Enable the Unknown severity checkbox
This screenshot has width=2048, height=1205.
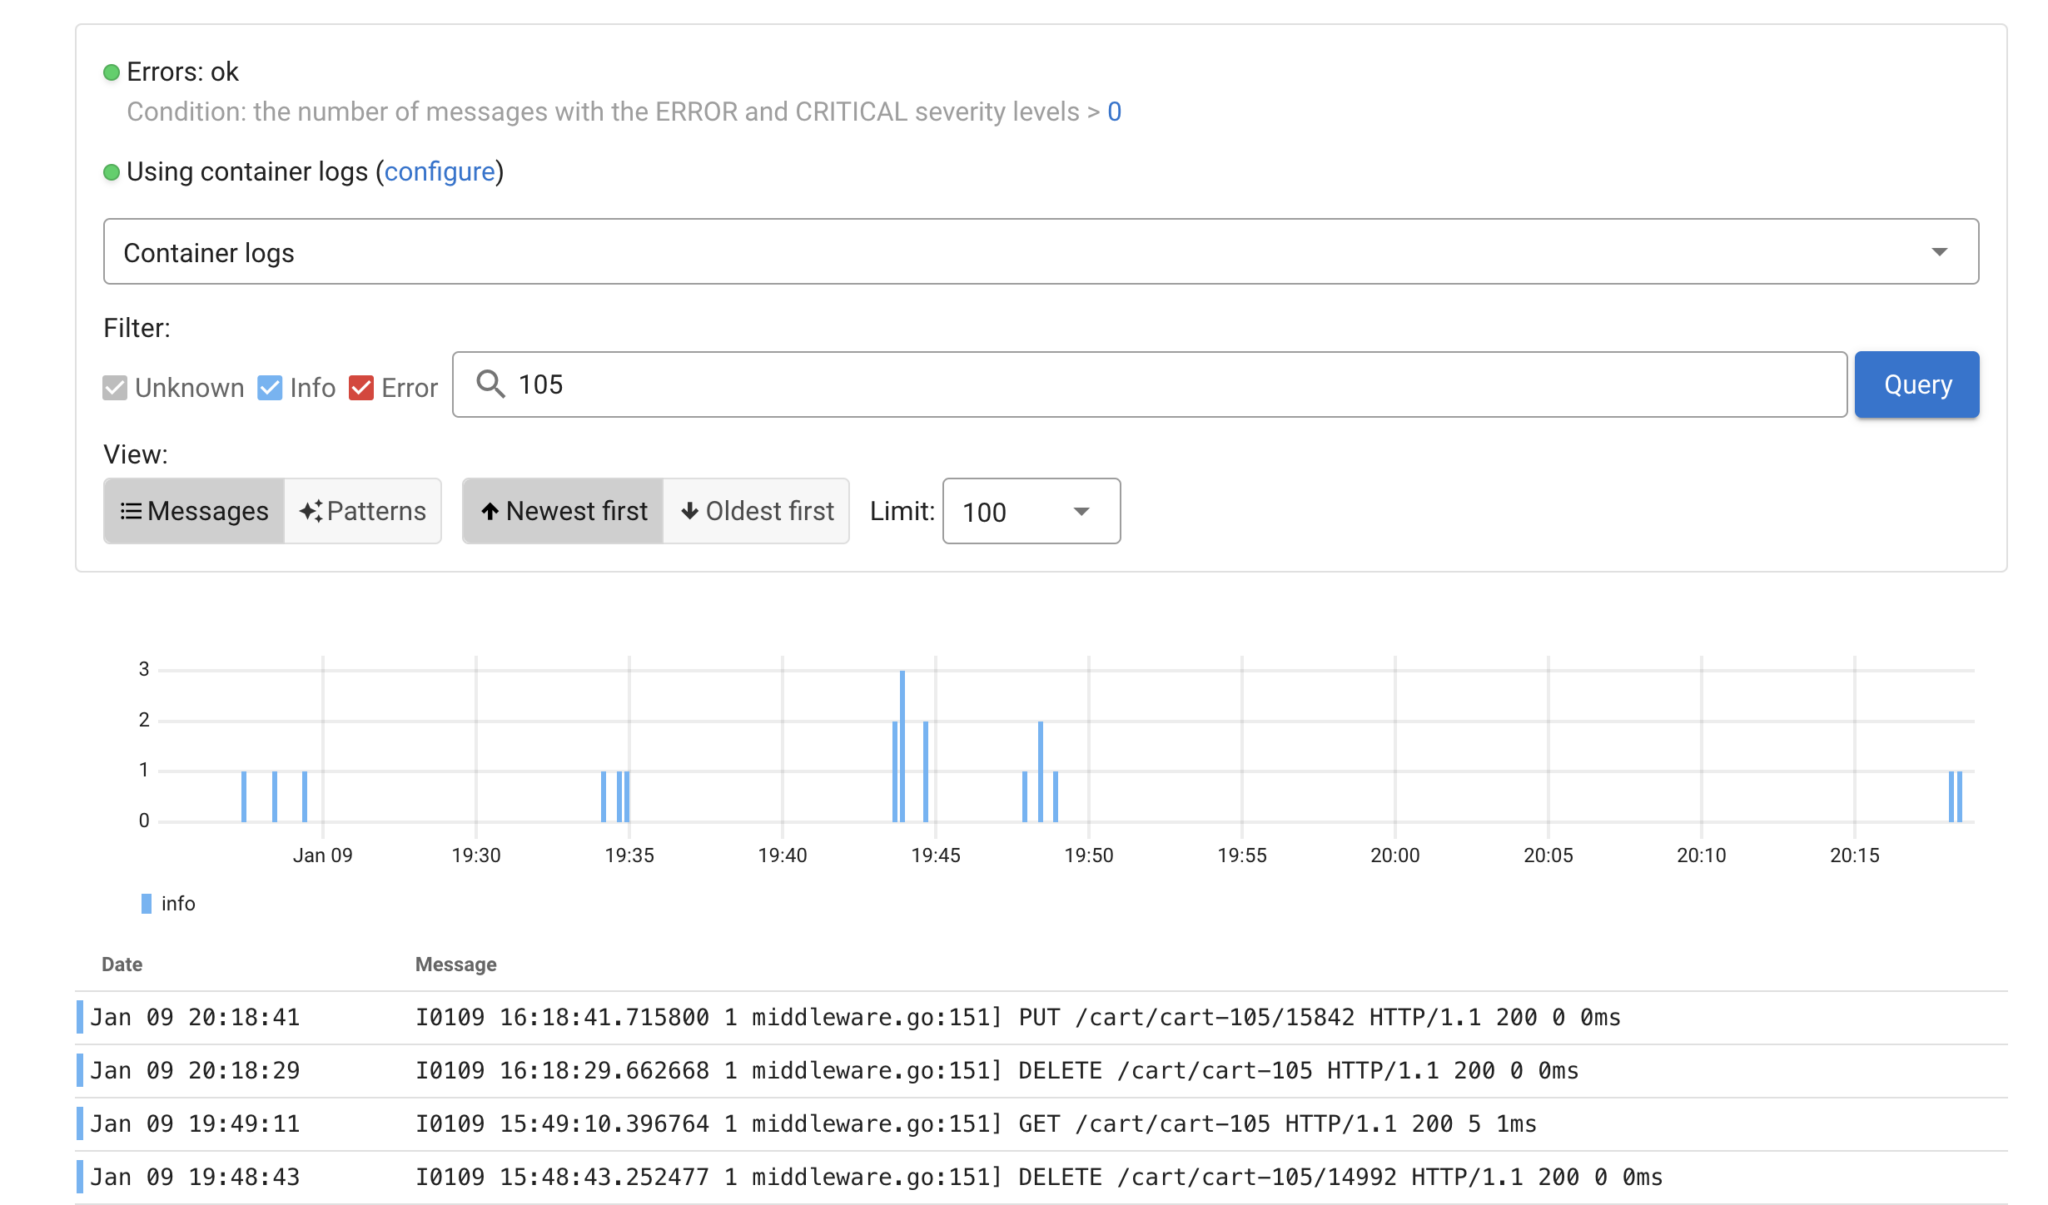click(x=114, y=388)
